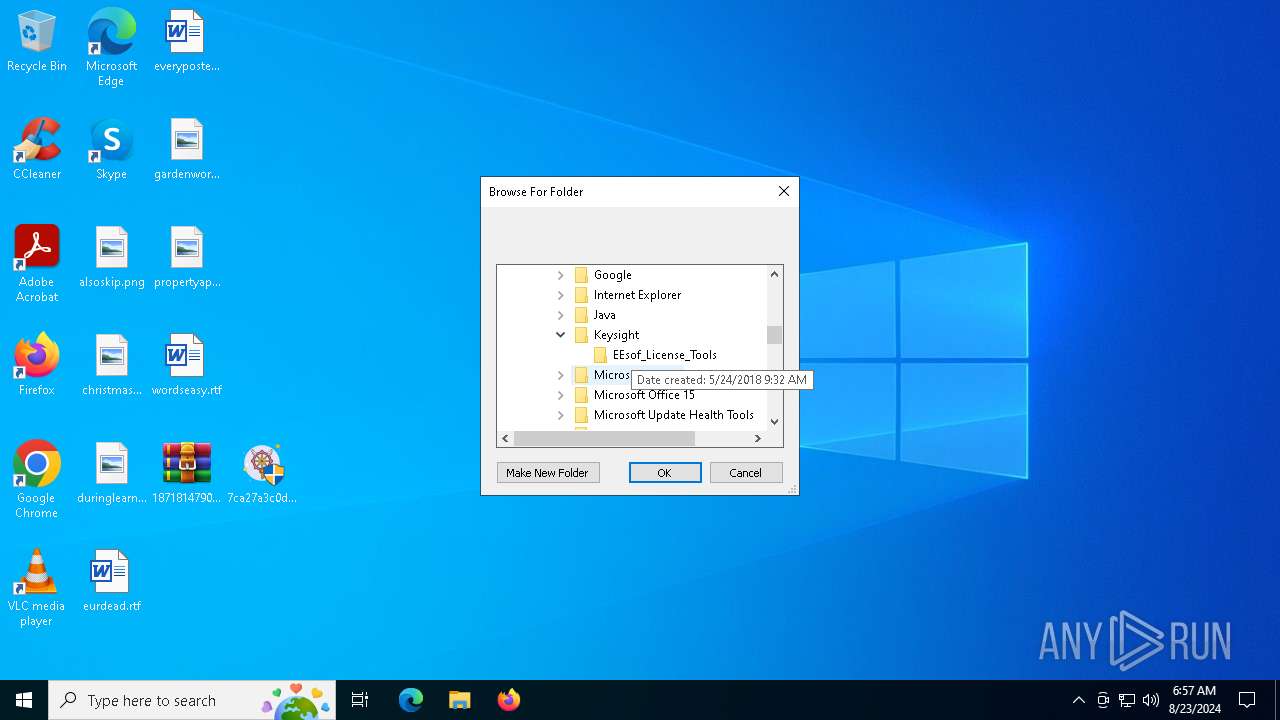Open the volume control in system tray

[1151, 700]
